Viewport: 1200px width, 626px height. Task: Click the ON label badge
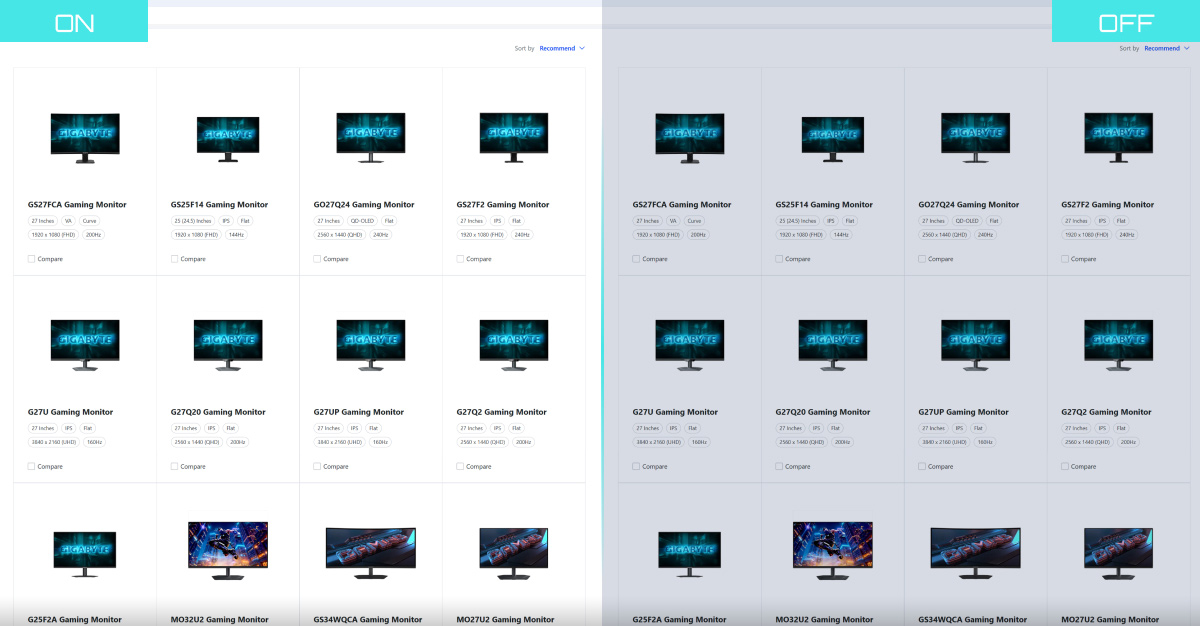(74, 22)
